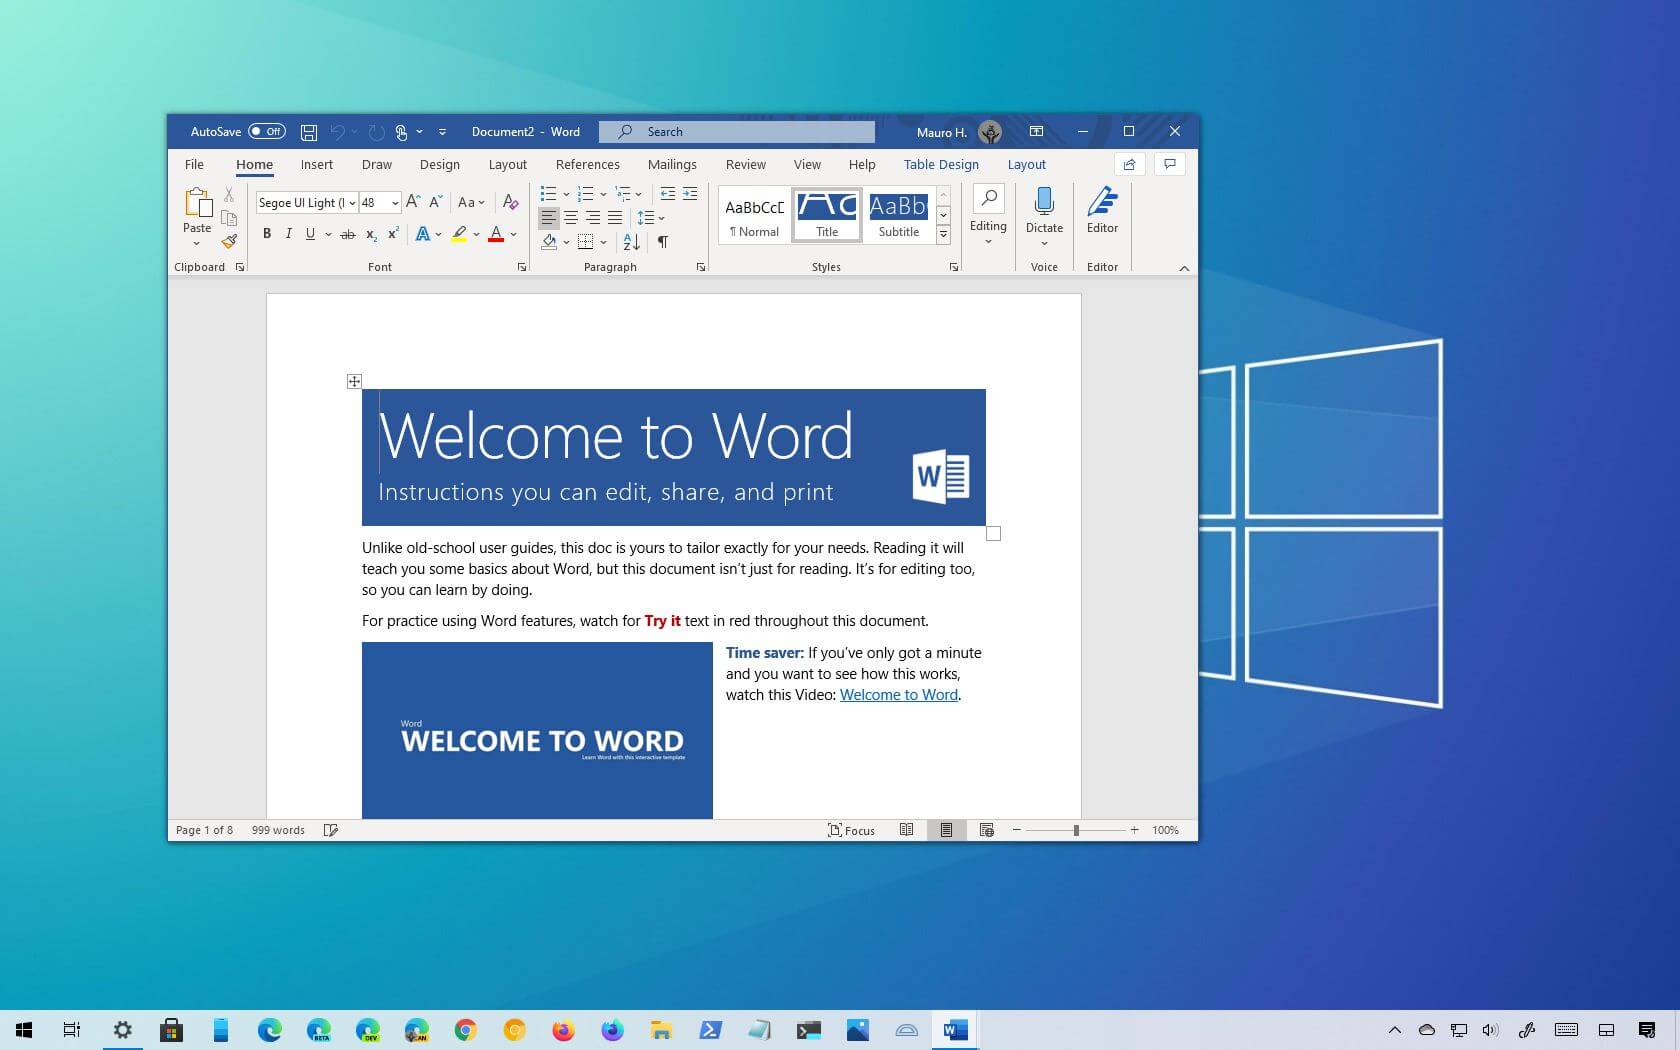
Task: Click the 999 words count
Action: (x=278, y=830)
